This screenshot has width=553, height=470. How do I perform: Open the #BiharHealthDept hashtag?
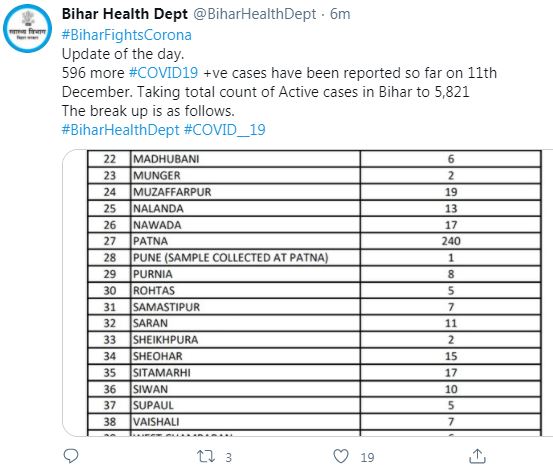coord(121,130)
